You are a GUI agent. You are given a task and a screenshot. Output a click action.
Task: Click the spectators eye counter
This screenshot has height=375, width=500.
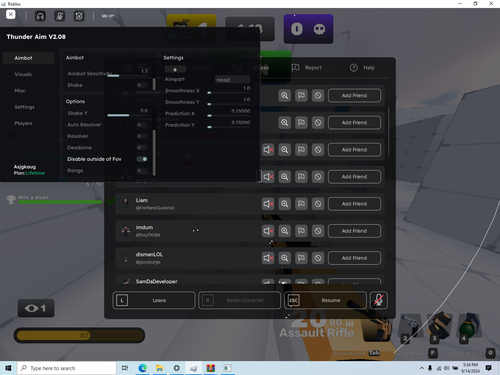click(36, 308)
